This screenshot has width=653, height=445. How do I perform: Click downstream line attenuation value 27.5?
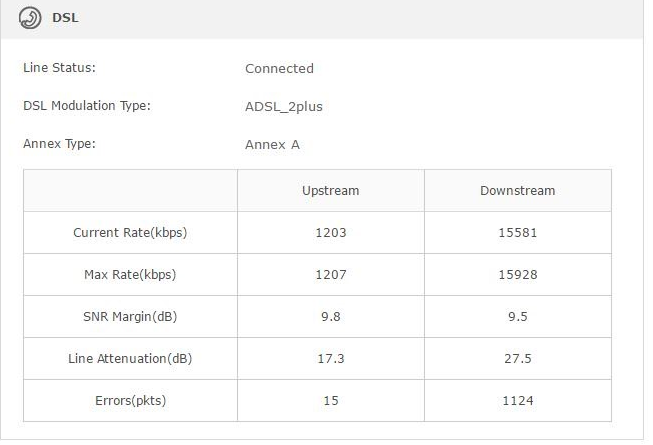517,359
